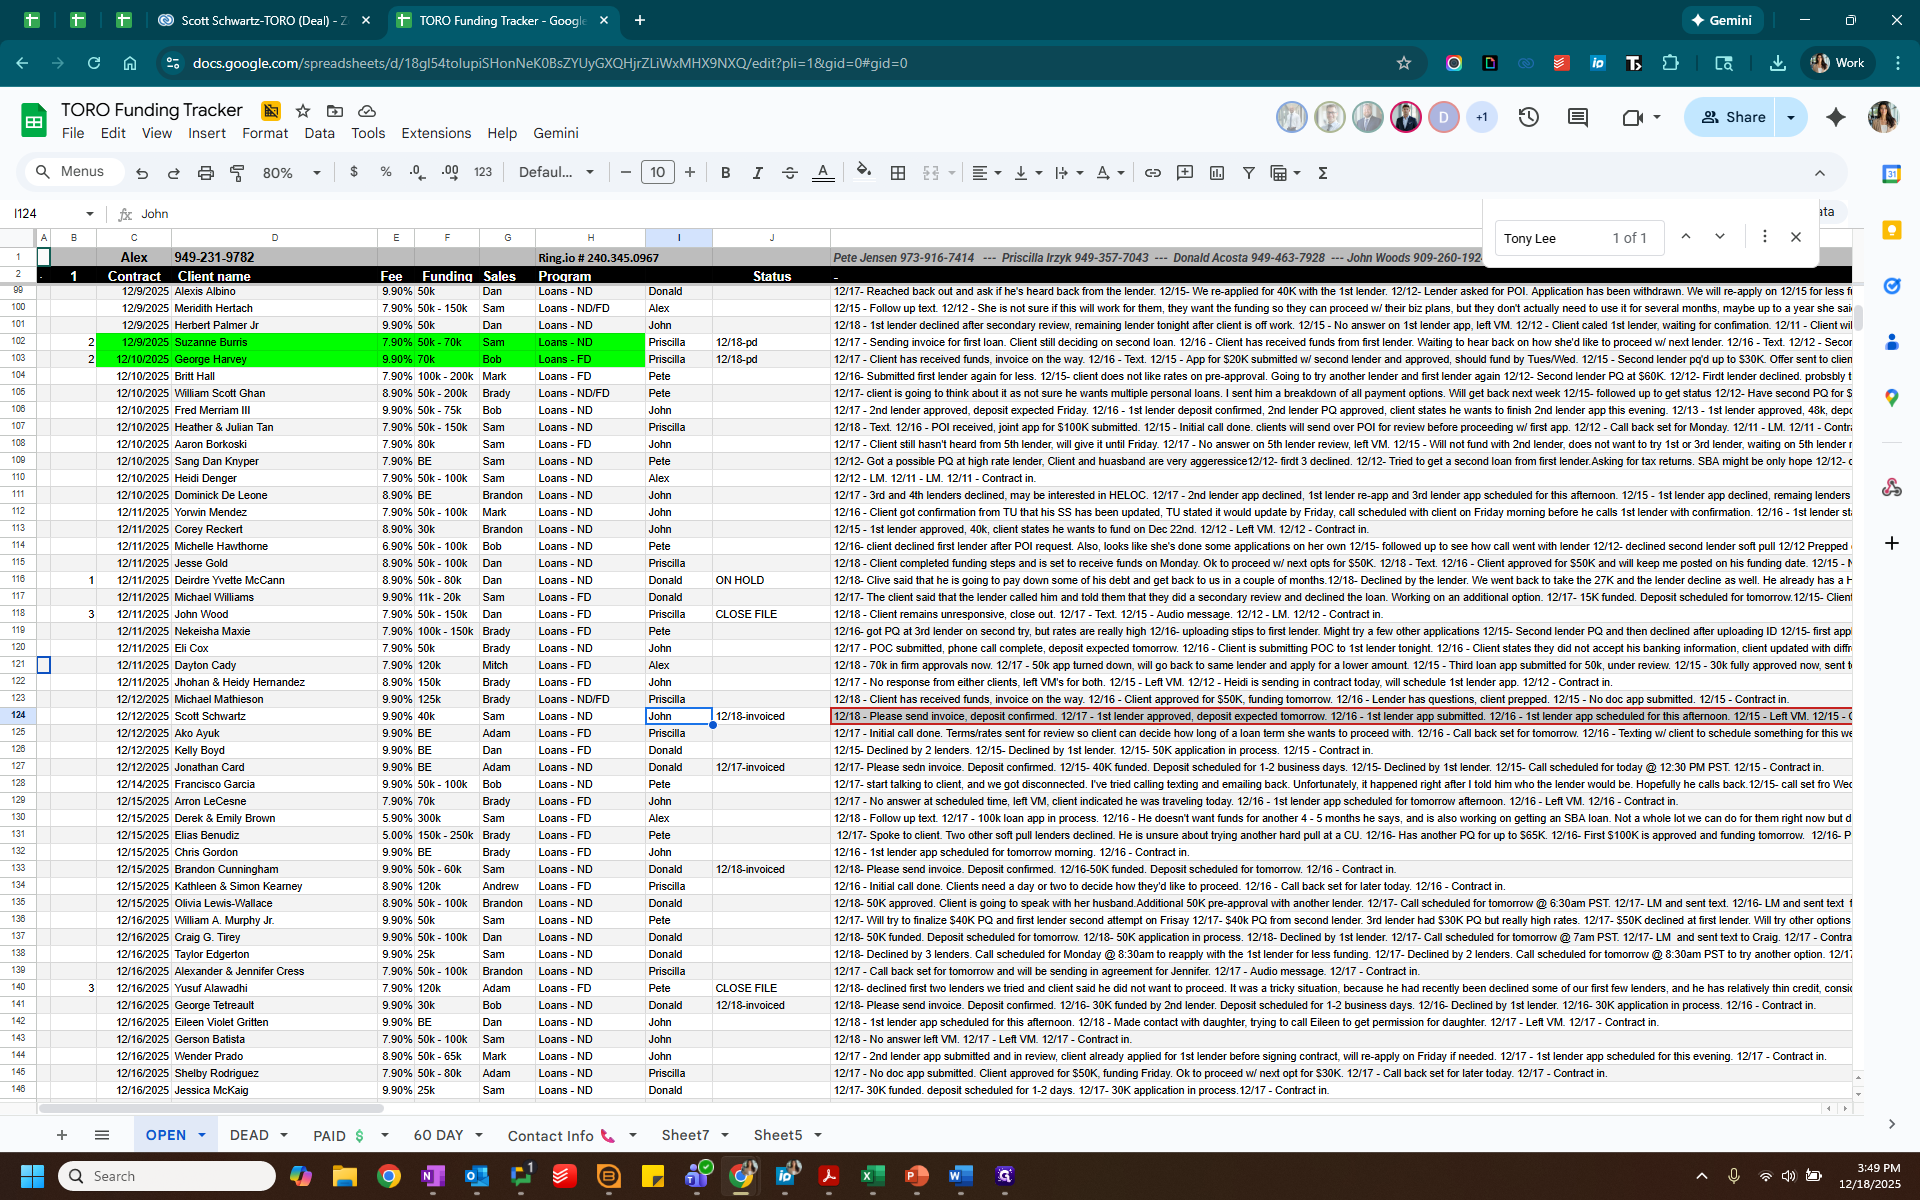Image resolution: width=1920 pixels, height=1200 pixels.
Task: Open version history clock icon
Action: point(1528,117)
